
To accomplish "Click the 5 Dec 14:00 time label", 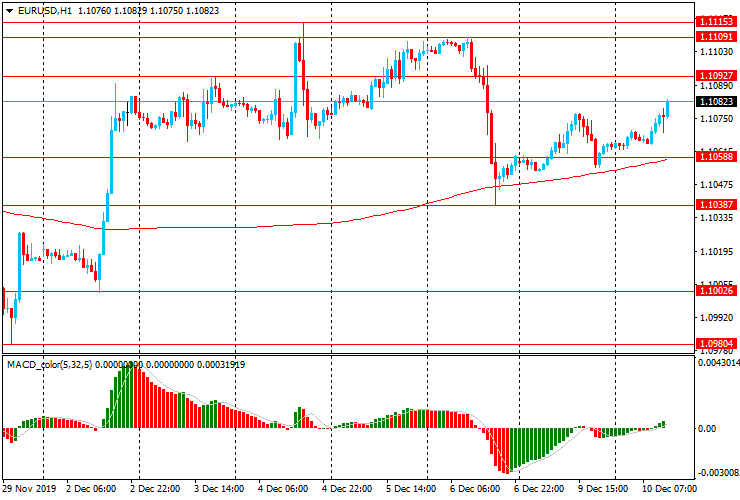I will pyautogui.click(x=411, y=489).
